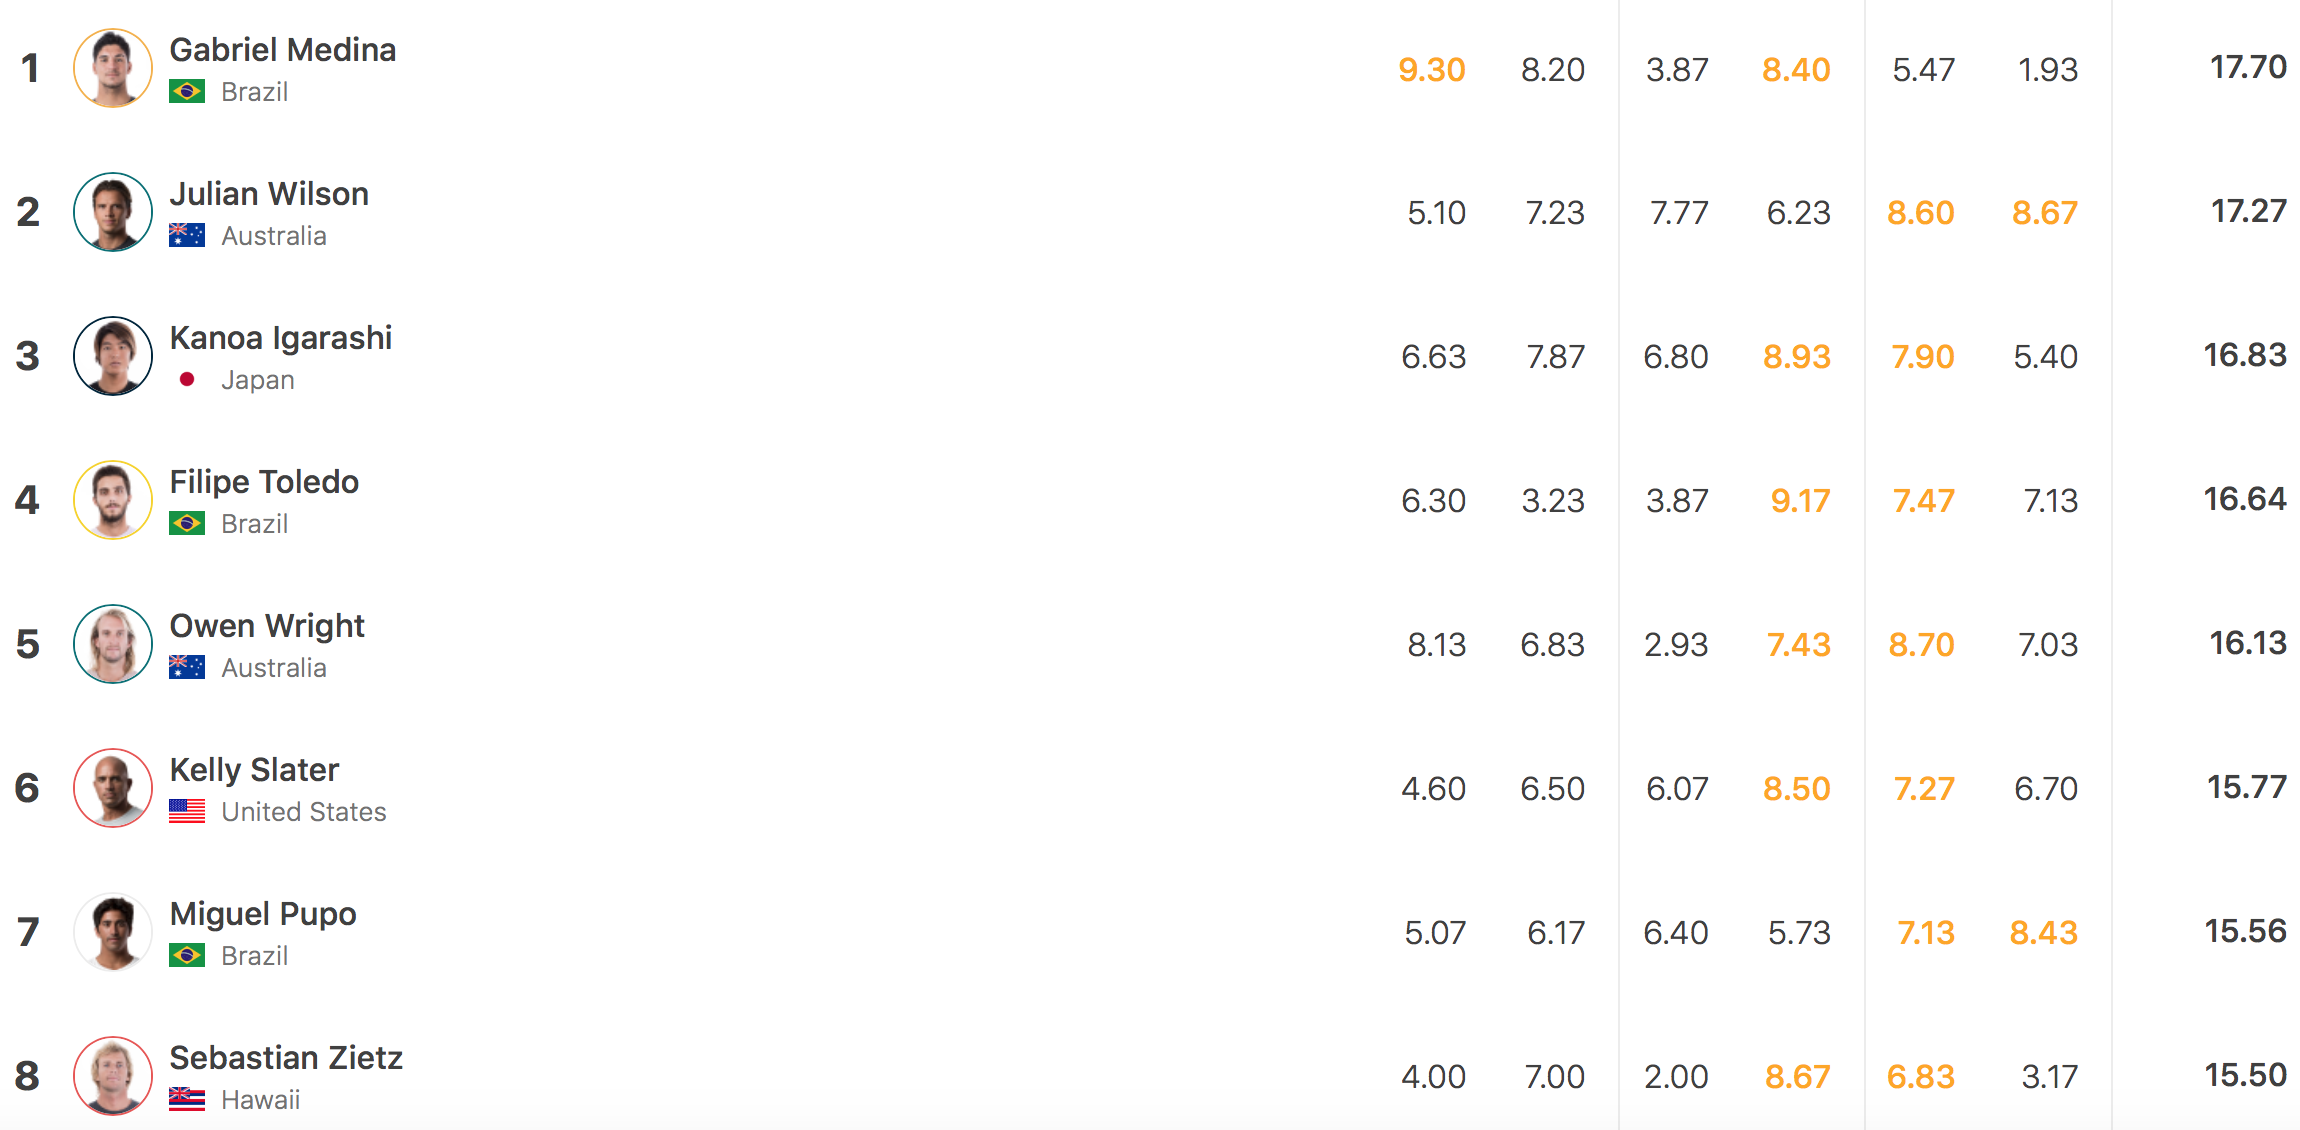Click Gabriel Medina's 9.30 wave score
This screenshot has width=2300, height=1130.
(x=1431, y=70)
